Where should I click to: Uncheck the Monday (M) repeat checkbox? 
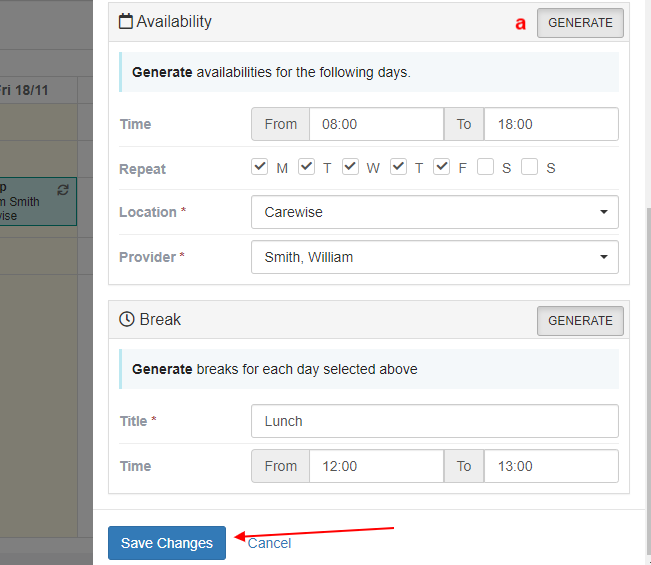coord(259,167)
